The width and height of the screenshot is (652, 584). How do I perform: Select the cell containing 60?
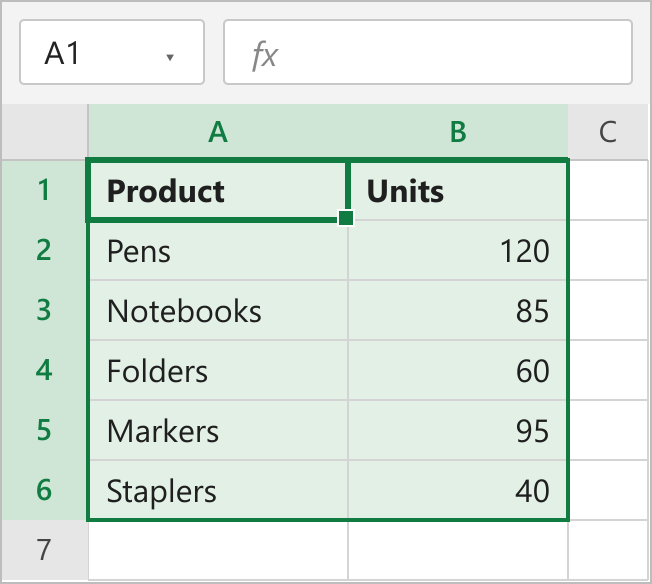click(x=457, y=370)
